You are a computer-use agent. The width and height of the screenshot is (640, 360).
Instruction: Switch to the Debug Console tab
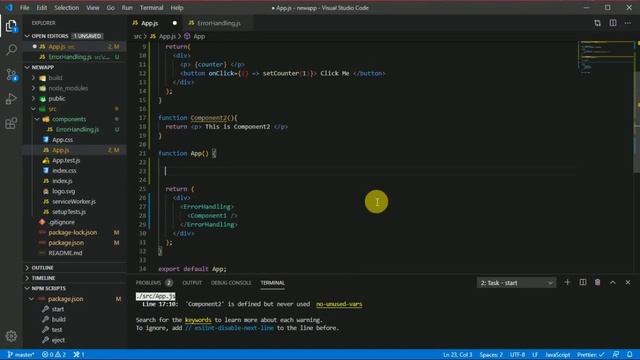[x=231, y=282]
